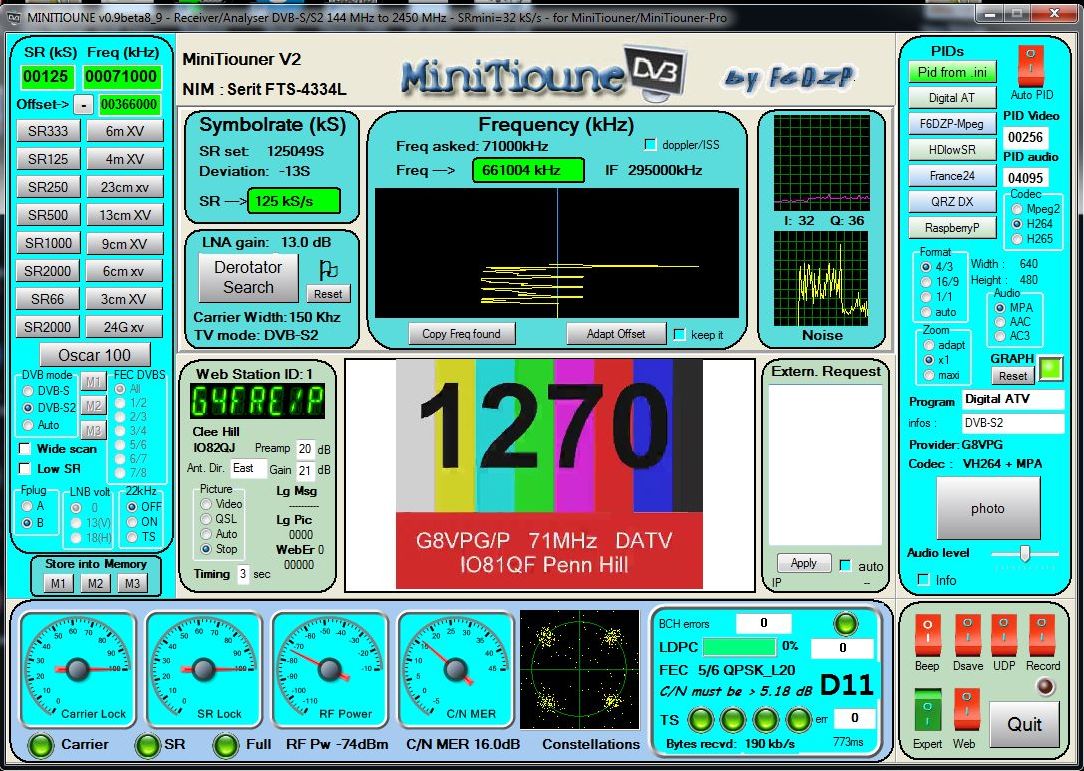Click the Pid from .ini button
Viewport: 1084px width, 771px height.
952,72
